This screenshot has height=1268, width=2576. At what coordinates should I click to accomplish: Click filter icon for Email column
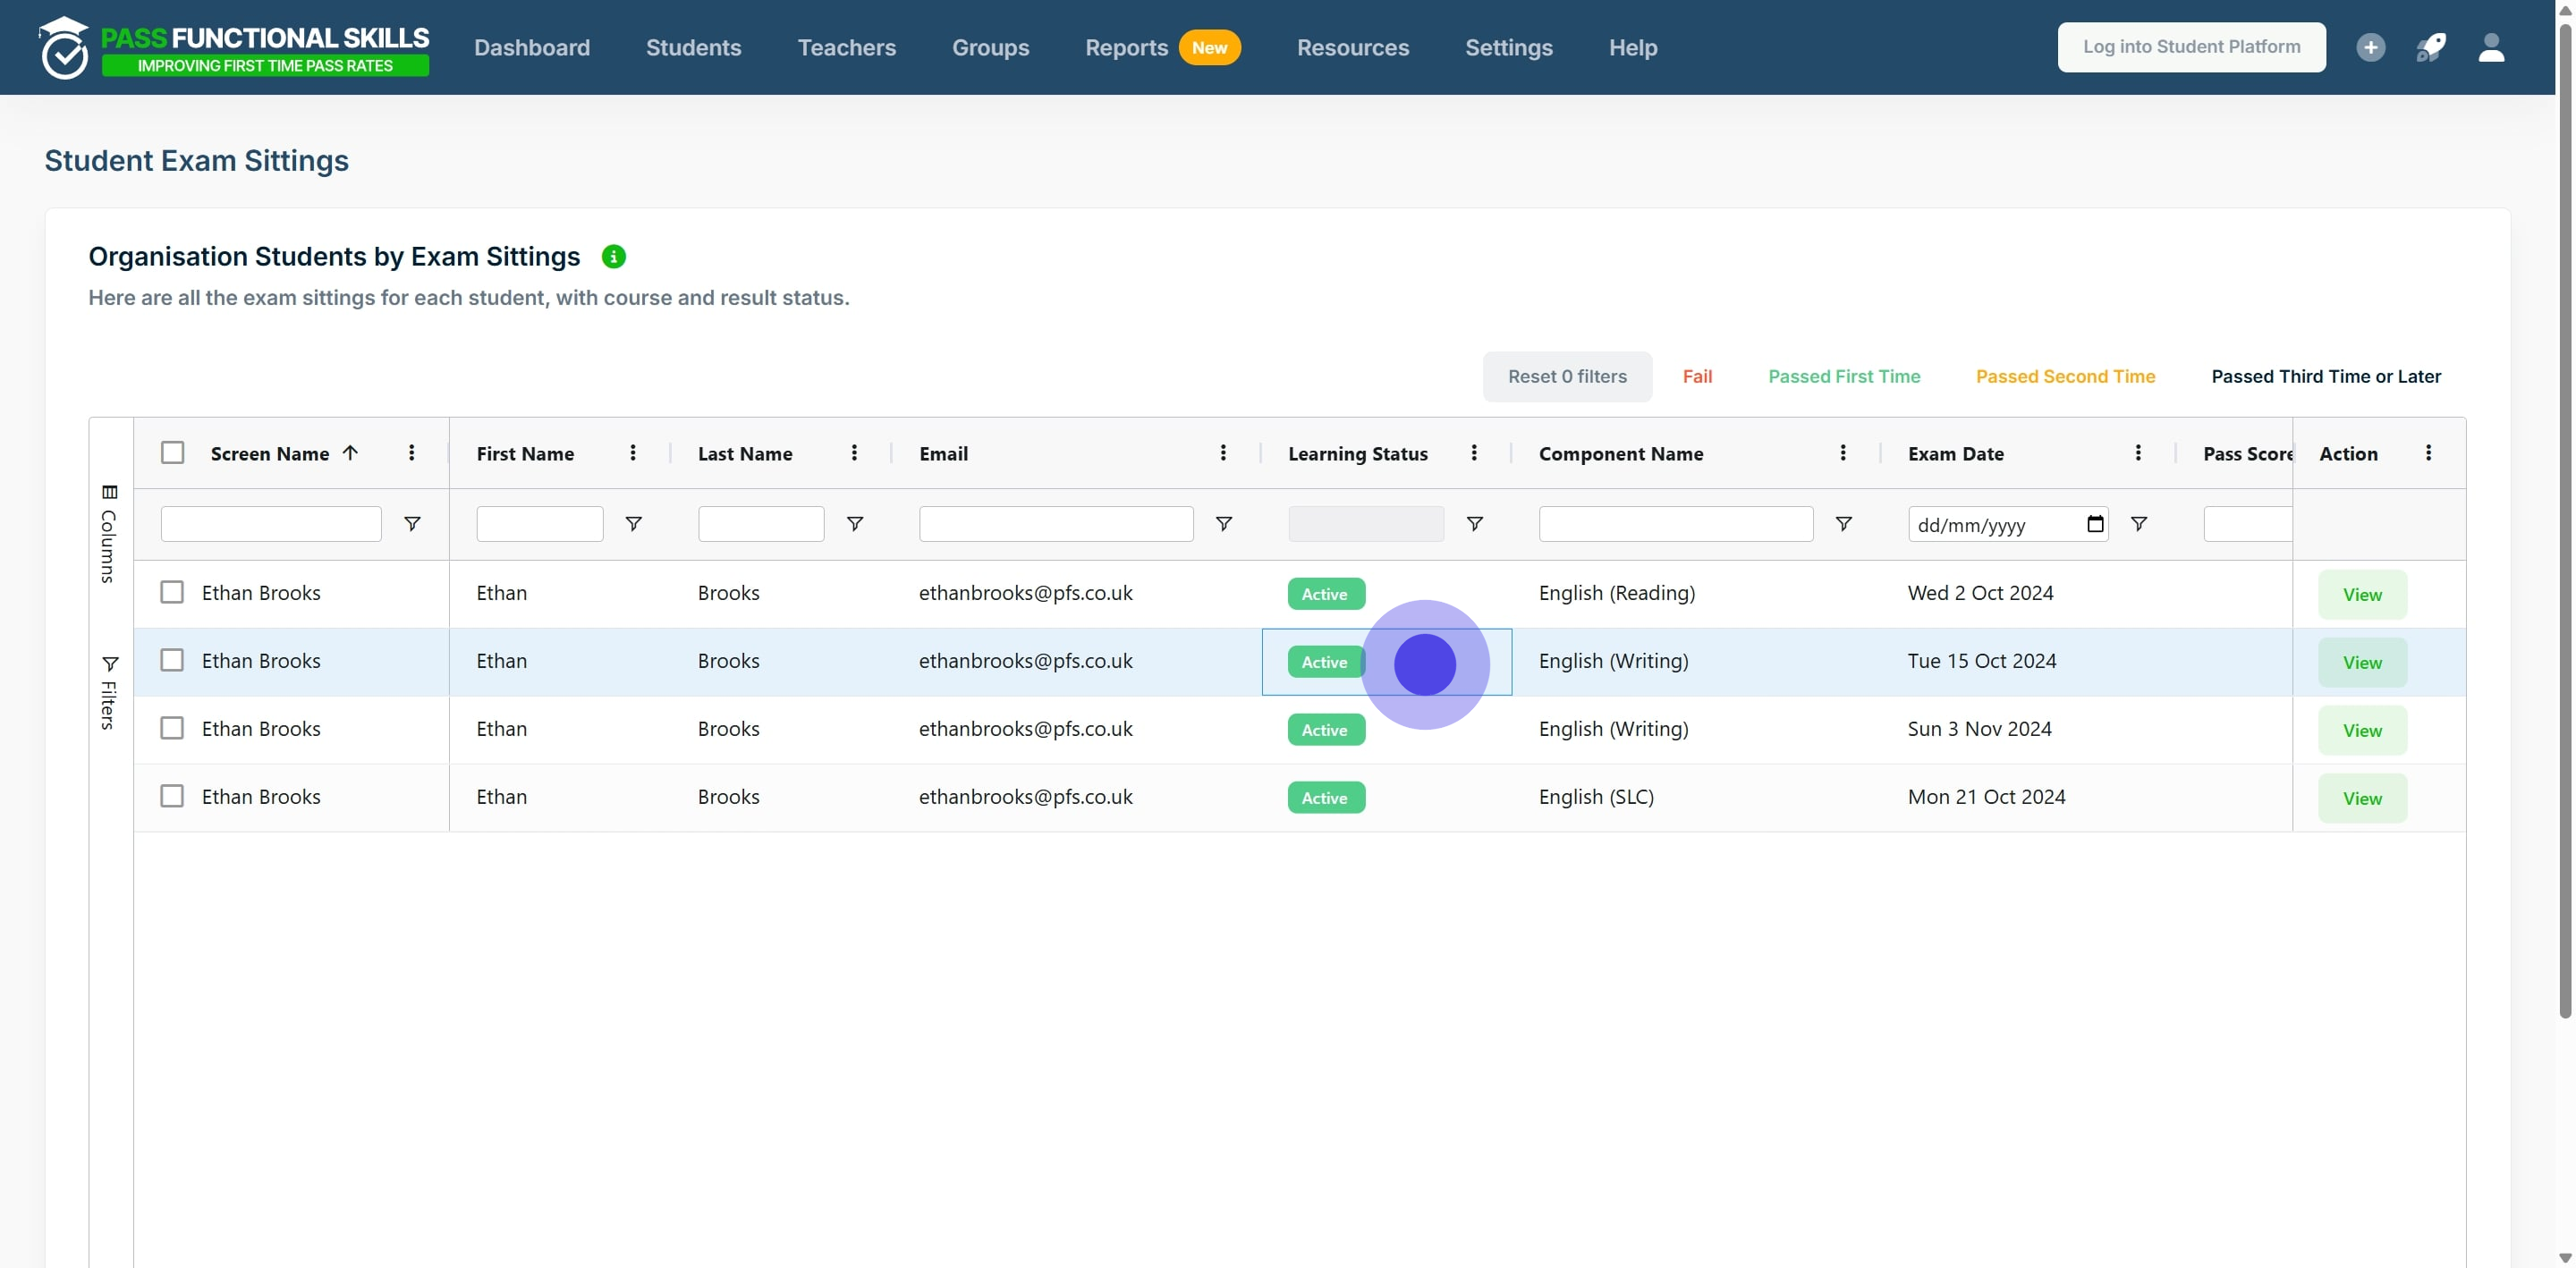point(1223,524)
